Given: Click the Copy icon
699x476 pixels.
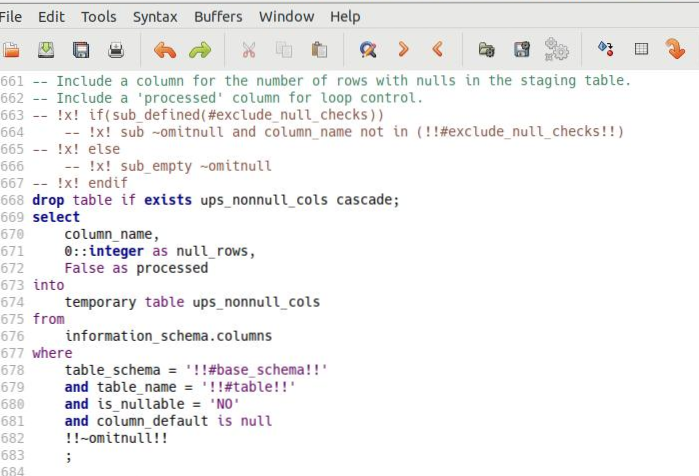Looking at the screenshot, I should (x=284, y=49).
